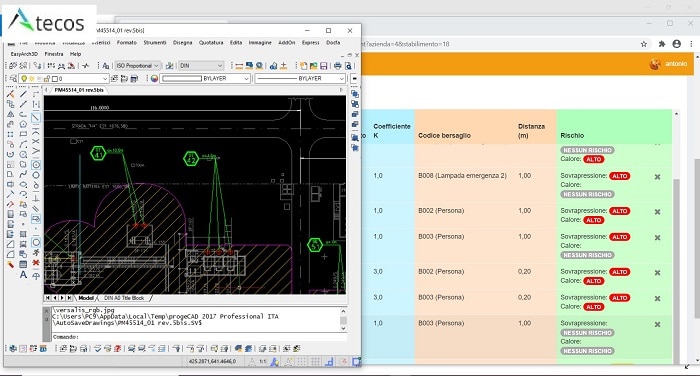The height and width of the screenshot is (376, 700).
Task: Expand the layer list dropdown showing 0
Action: coord(105,79)
